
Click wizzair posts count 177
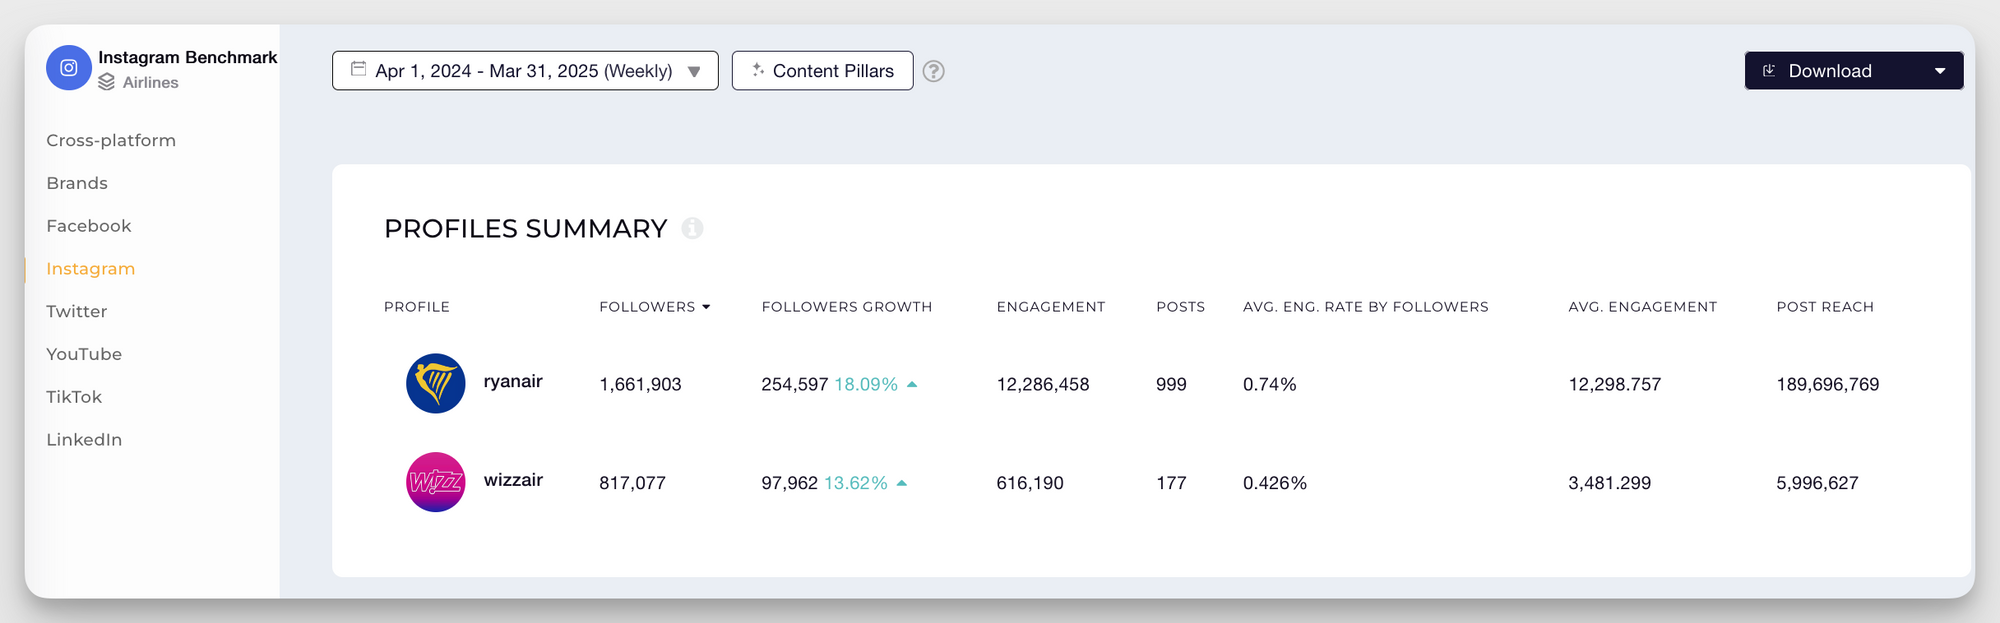pos(1171,483)
